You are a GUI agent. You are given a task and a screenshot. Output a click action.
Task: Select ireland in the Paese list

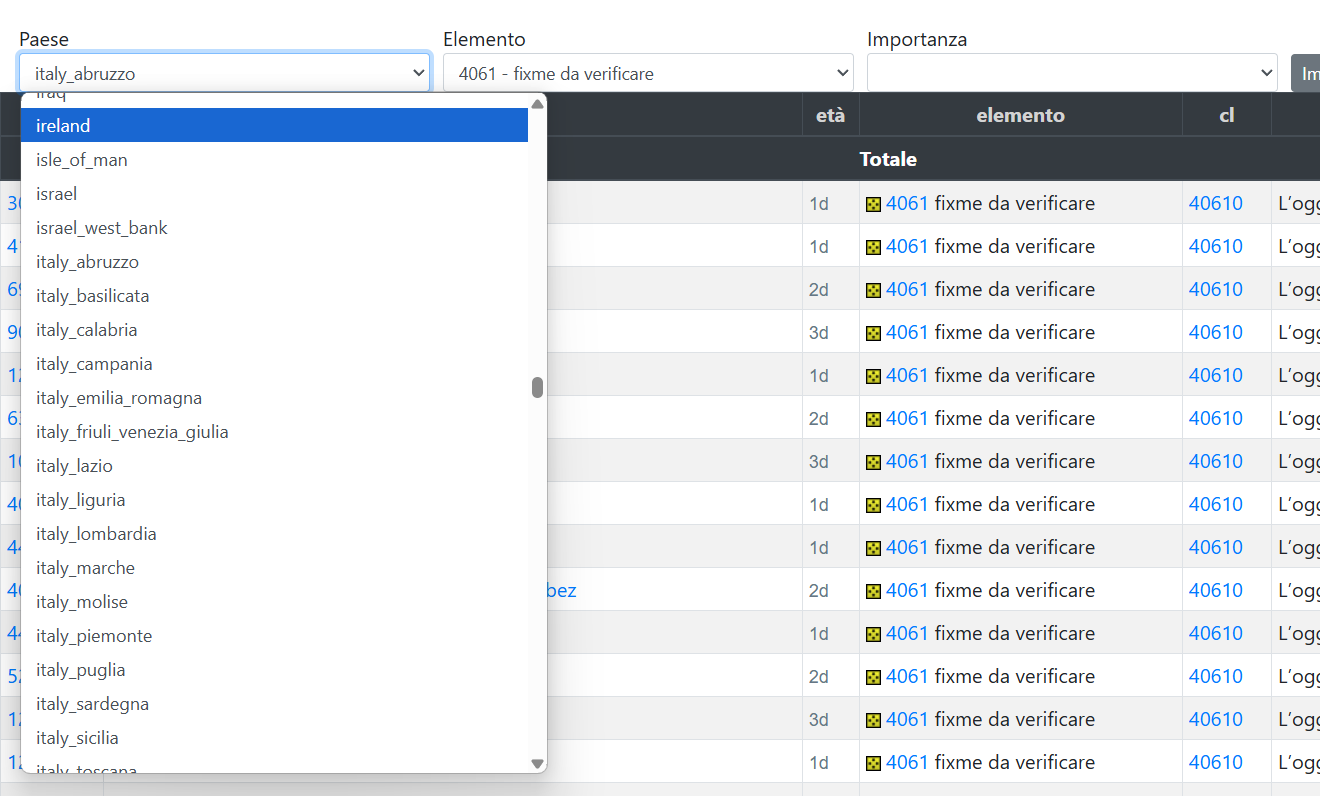pos(274,126)
